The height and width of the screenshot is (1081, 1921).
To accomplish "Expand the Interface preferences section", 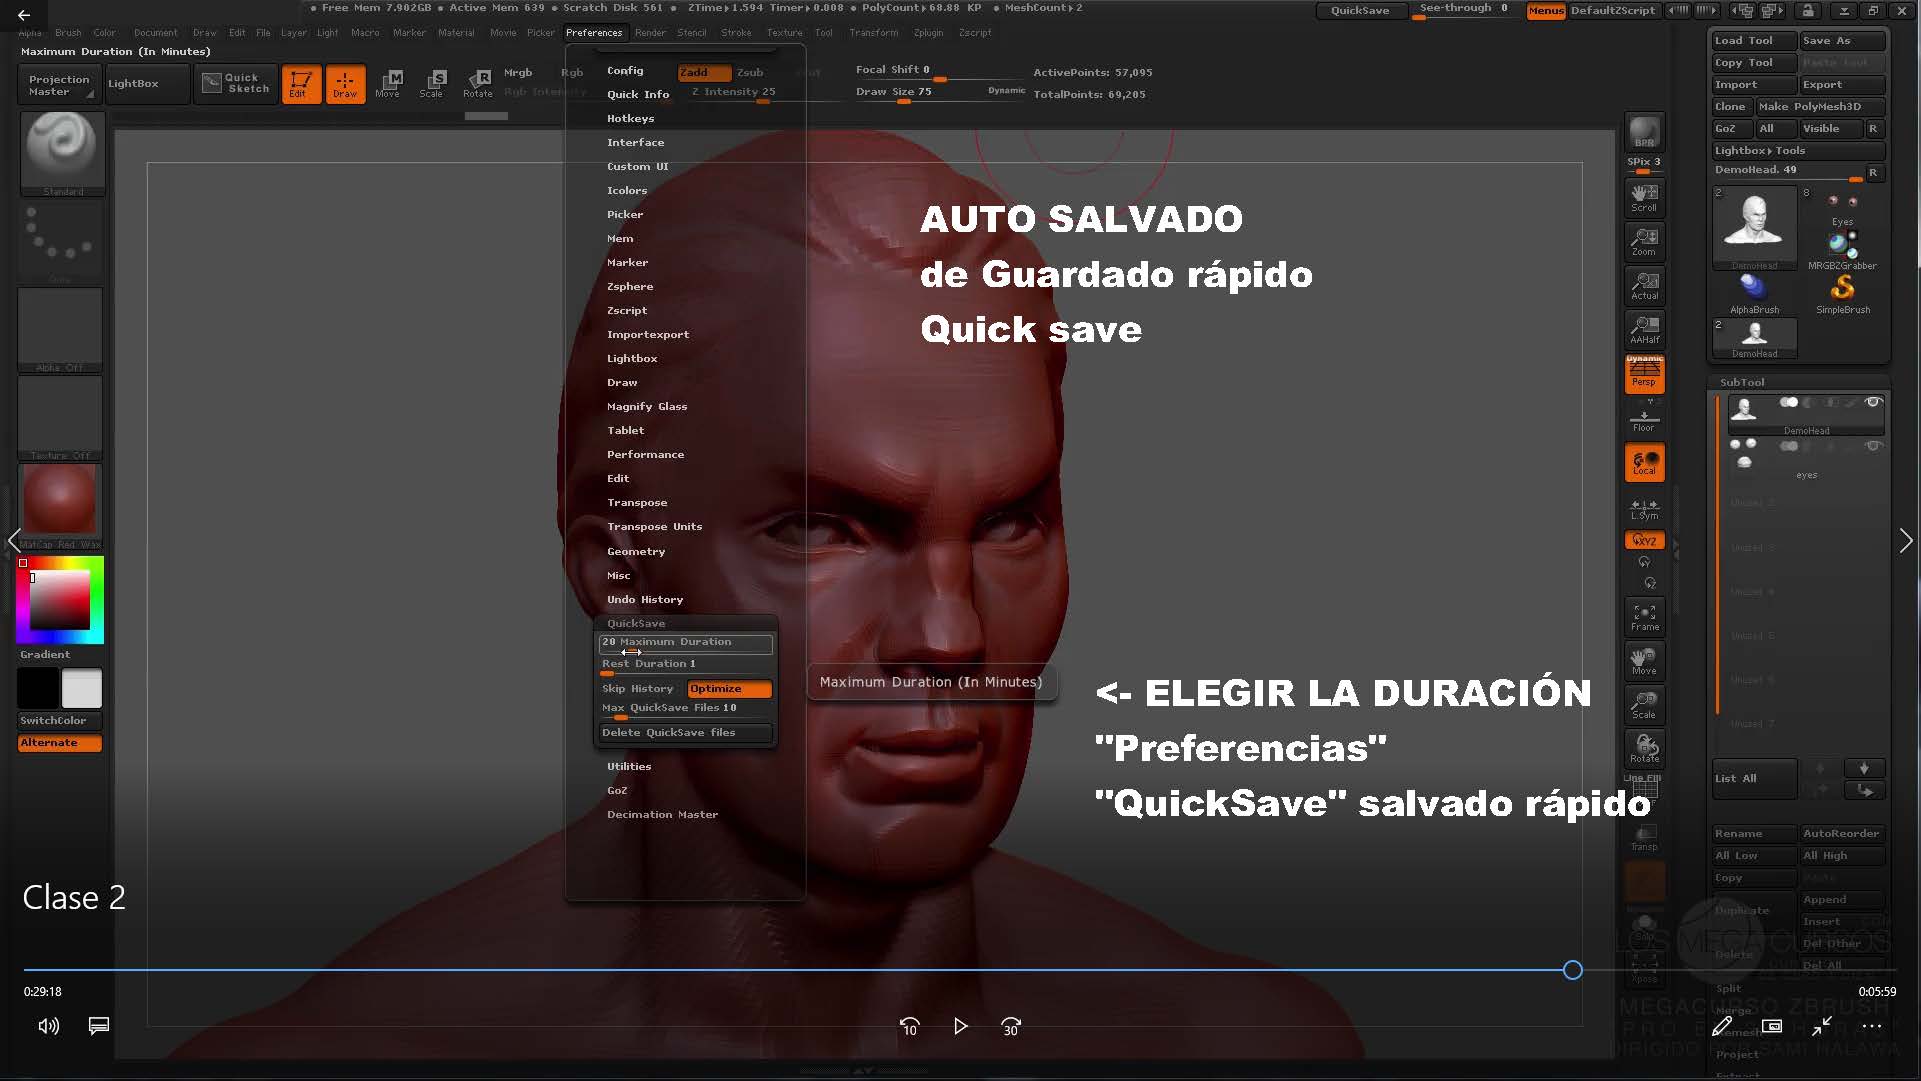I will pos(635,143).
